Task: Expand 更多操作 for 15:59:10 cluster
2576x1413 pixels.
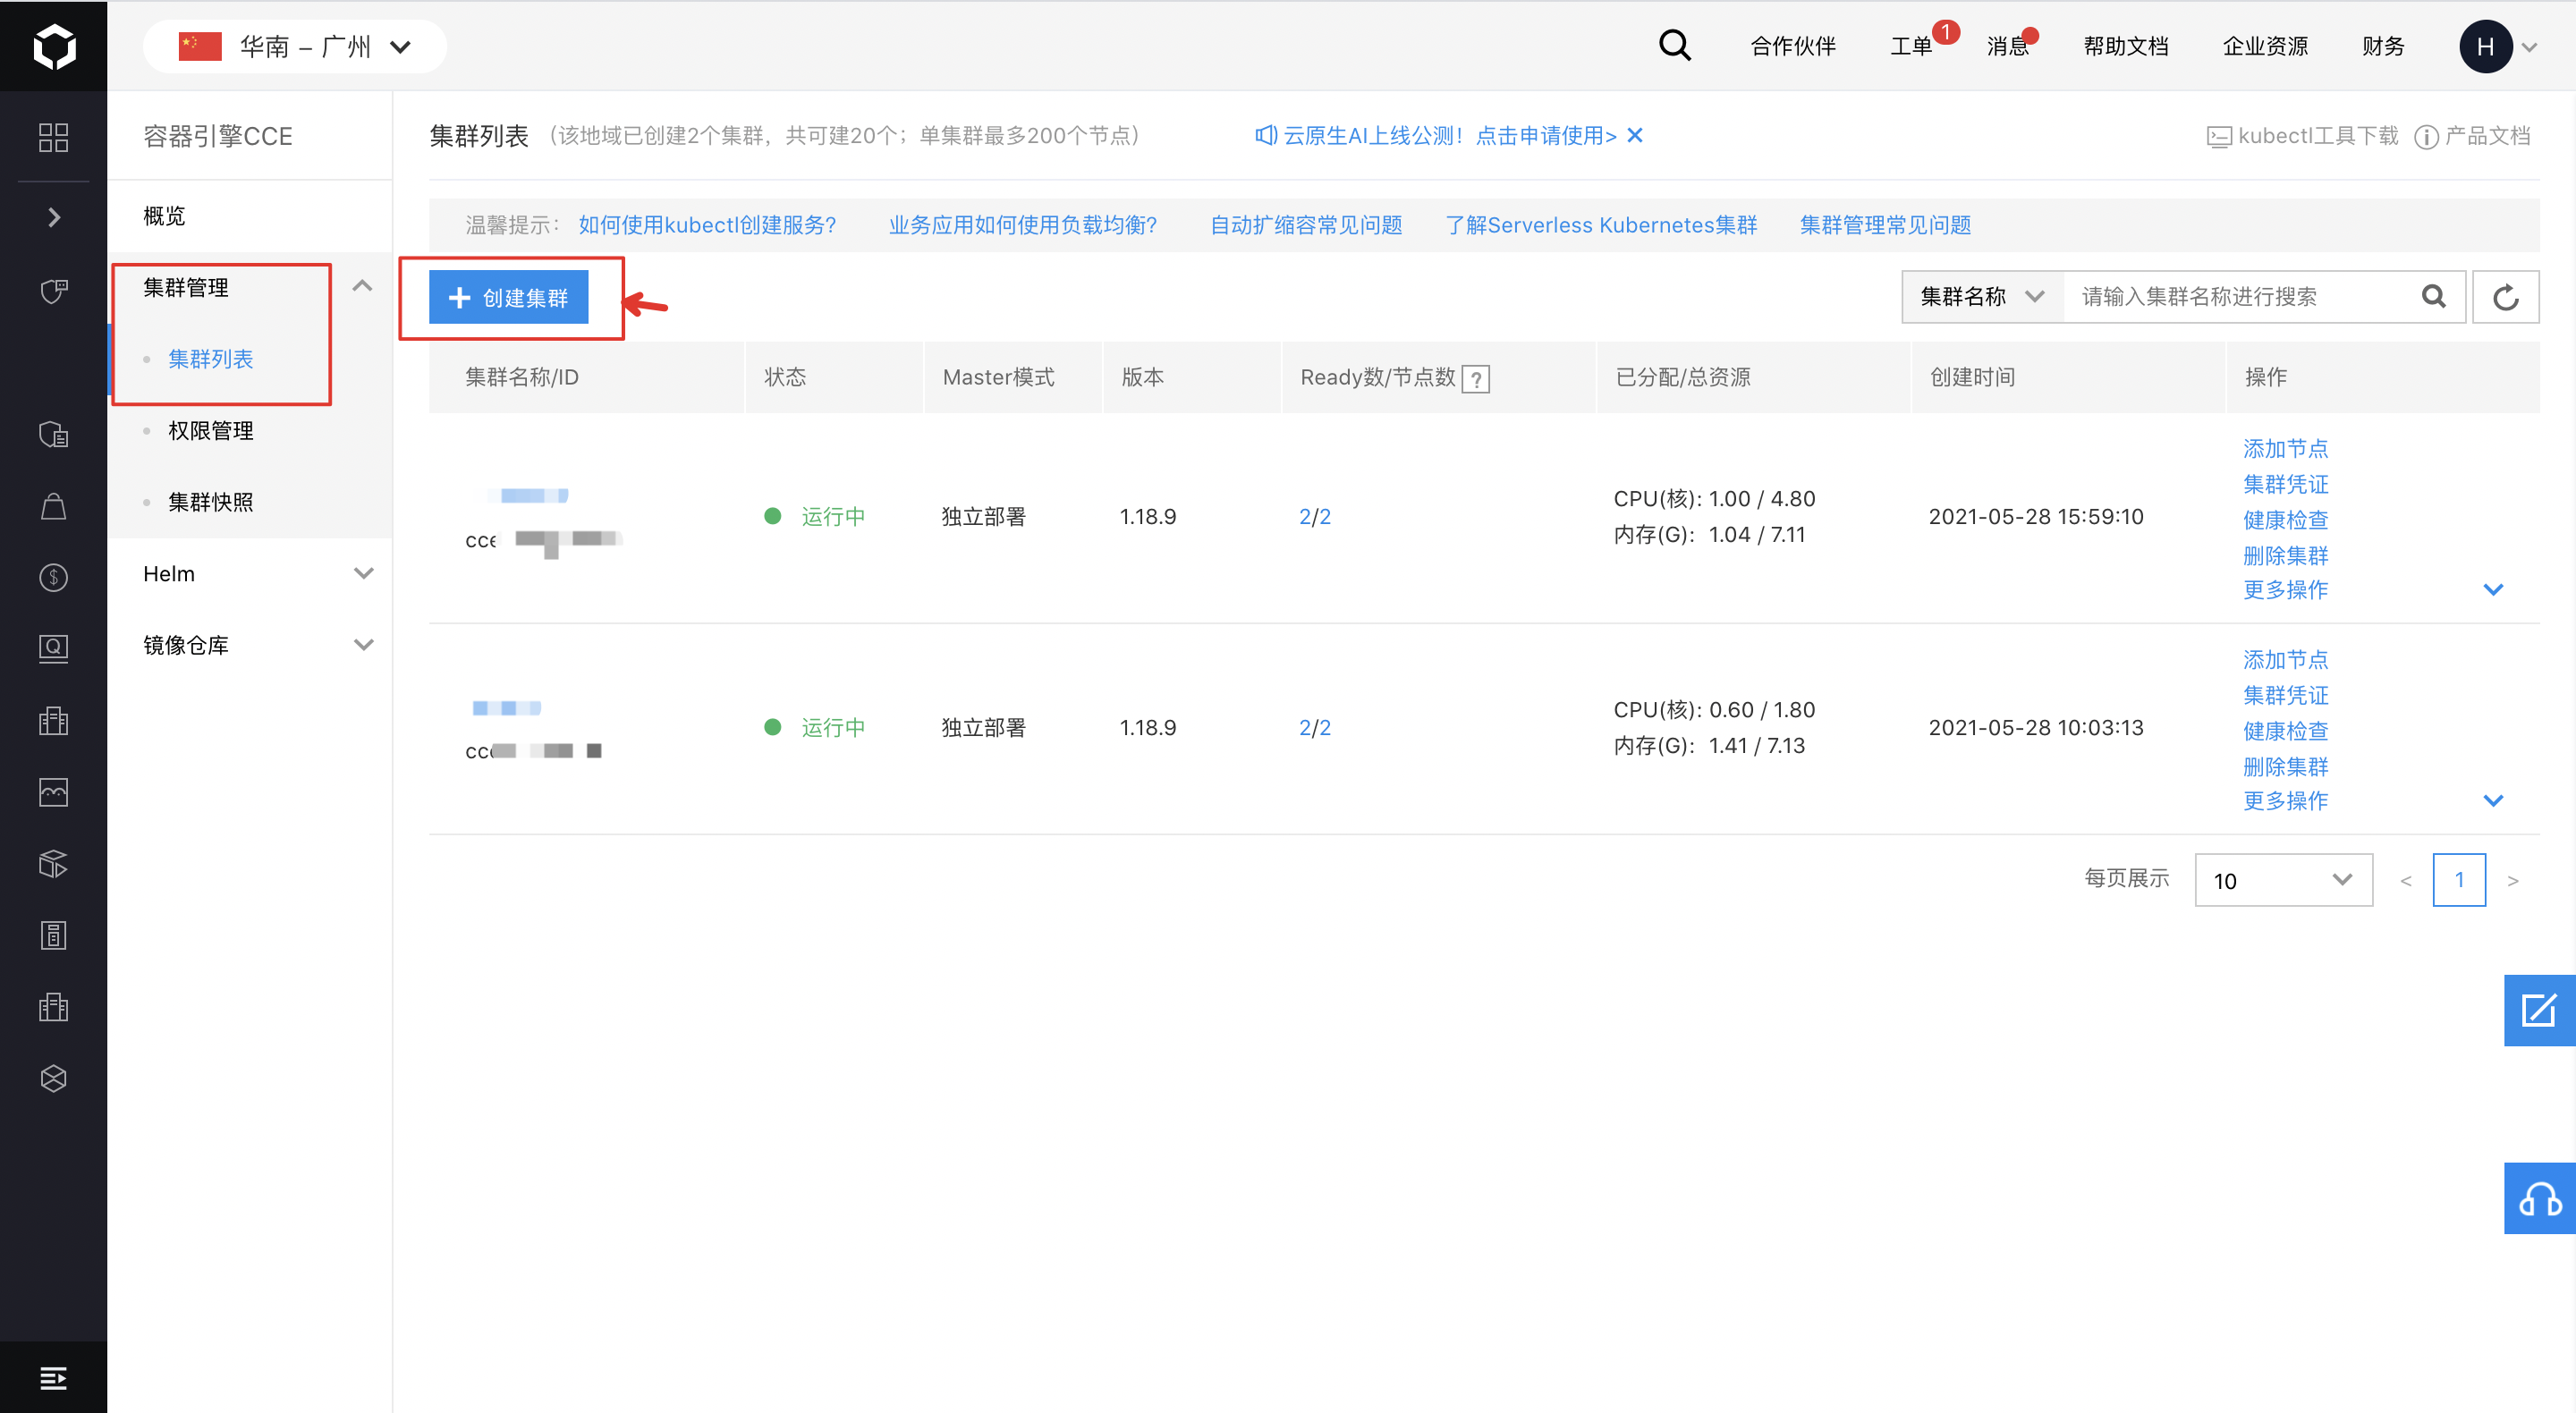Action: tap(2493, 590)
